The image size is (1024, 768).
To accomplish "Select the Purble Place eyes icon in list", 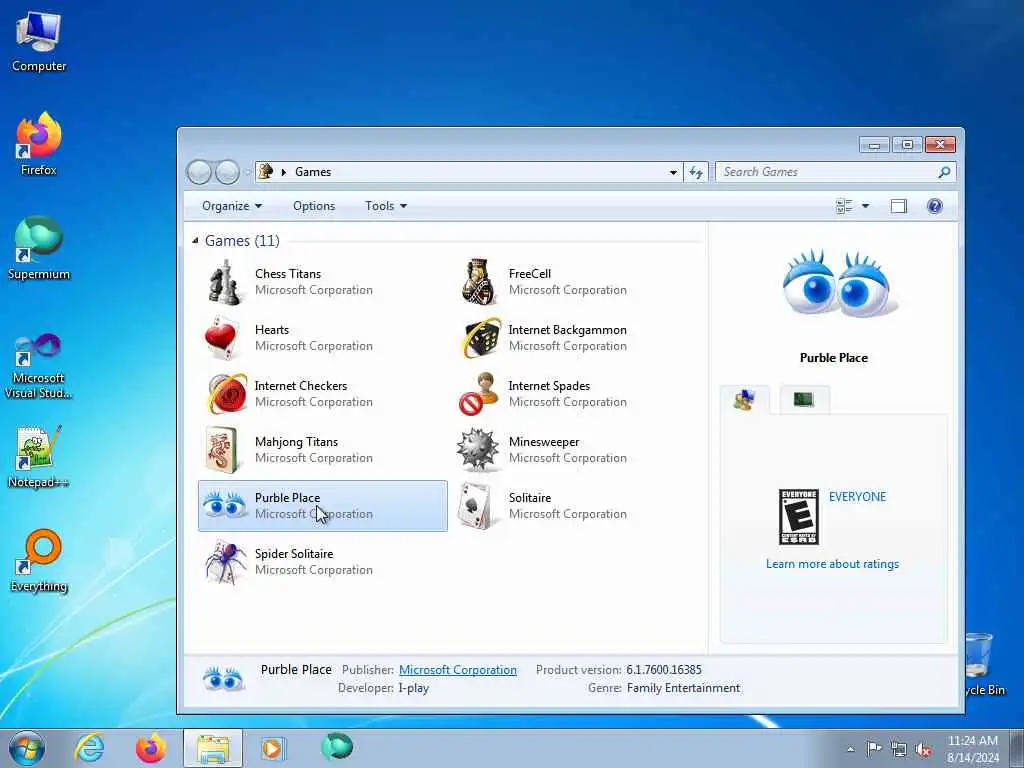I will point(224,505).
